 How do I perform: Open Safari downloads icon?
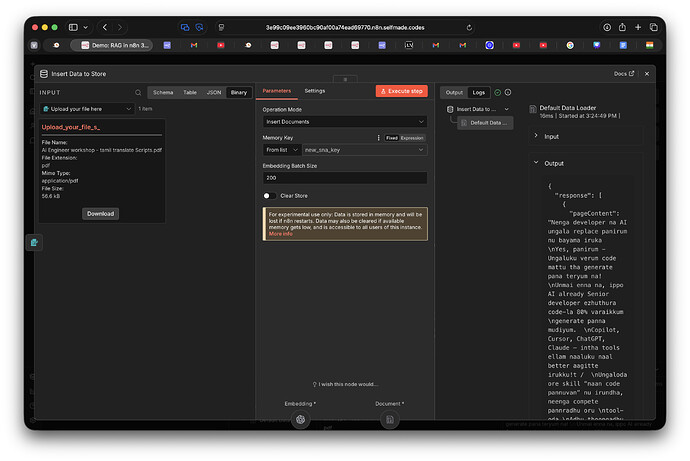coord(607,27)
